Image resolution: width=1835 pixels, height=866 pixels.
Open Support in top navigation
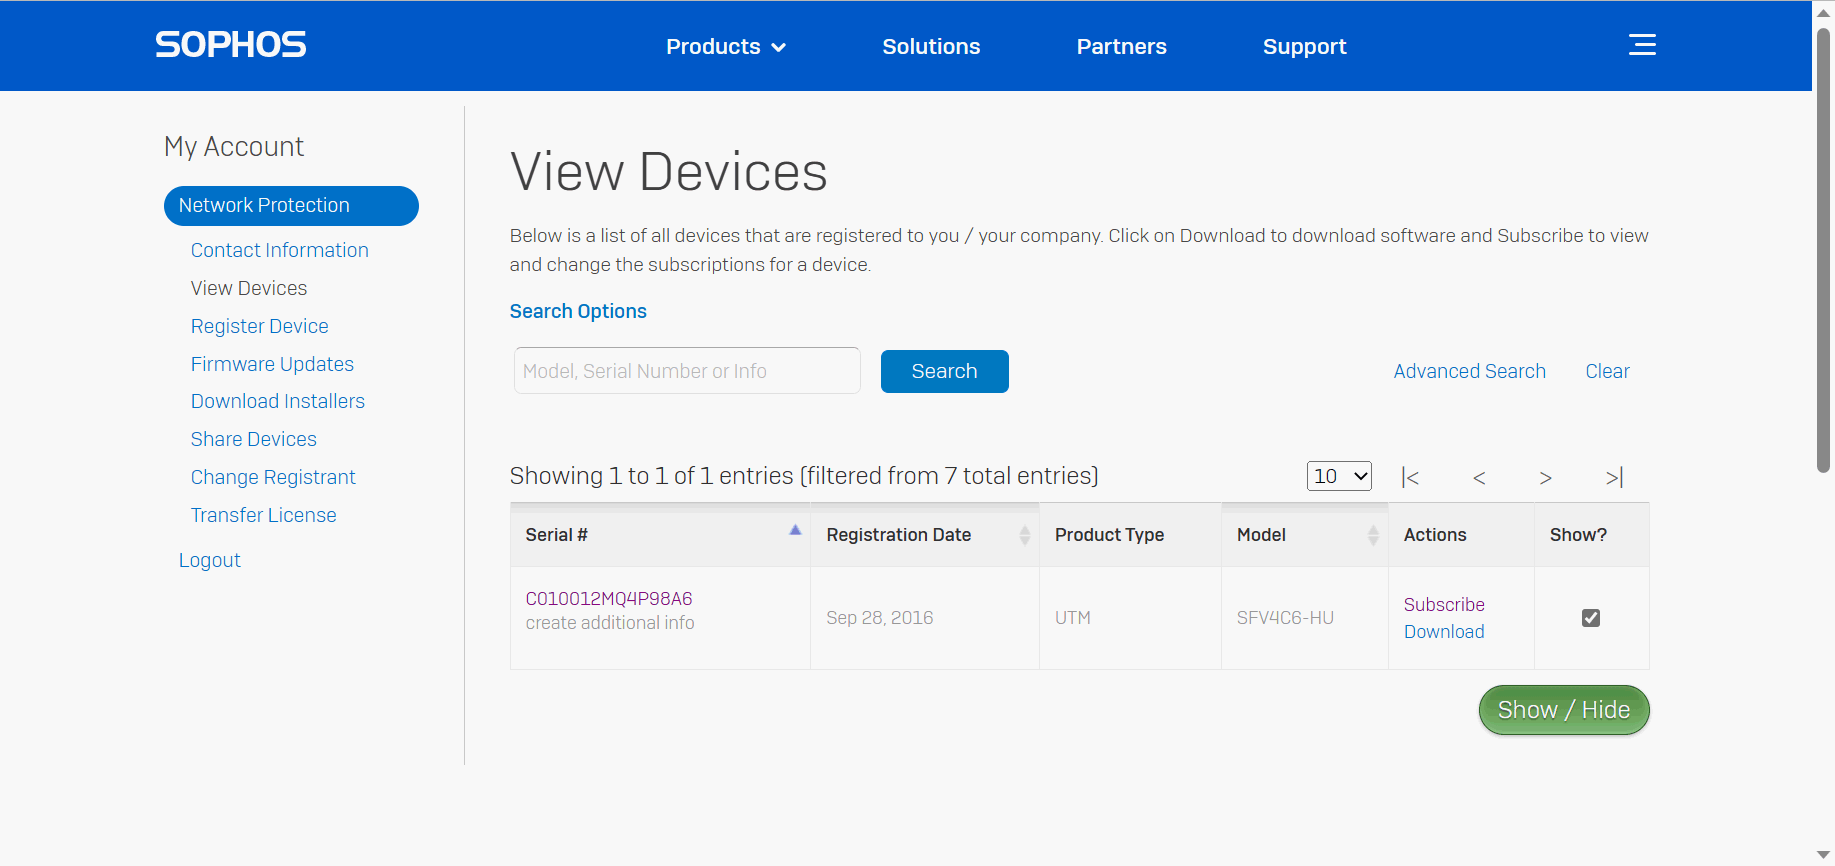pos(1304,46)
